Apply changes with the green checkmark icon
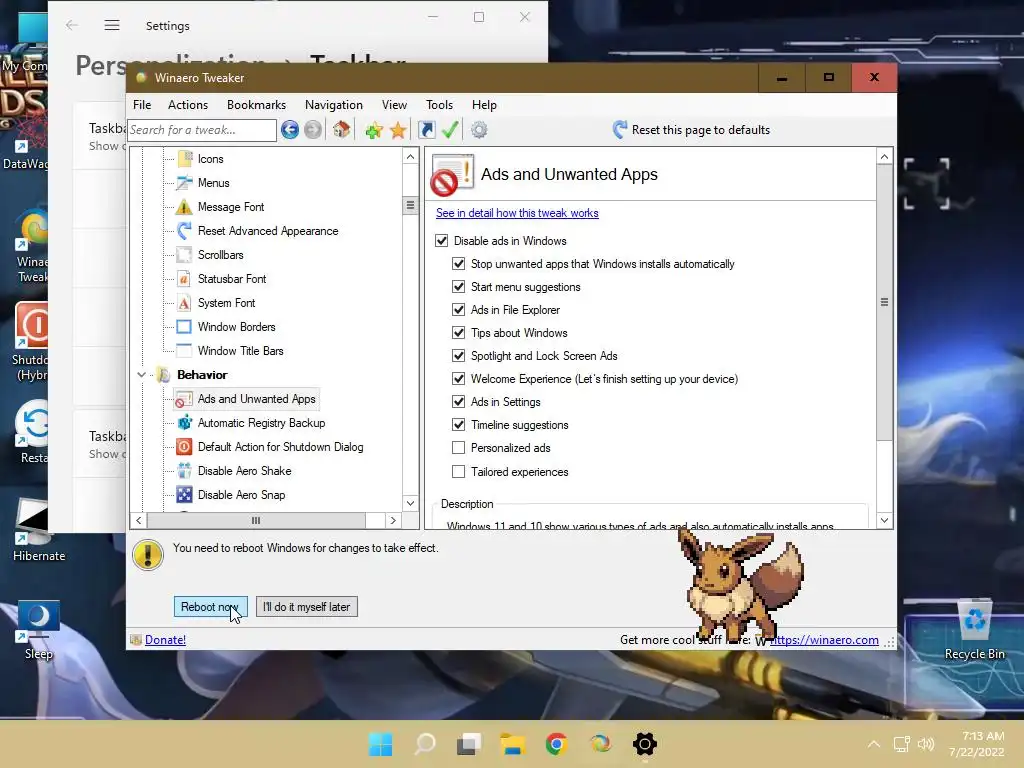Viewport: 1024px width, 768px height. (449, 130)
